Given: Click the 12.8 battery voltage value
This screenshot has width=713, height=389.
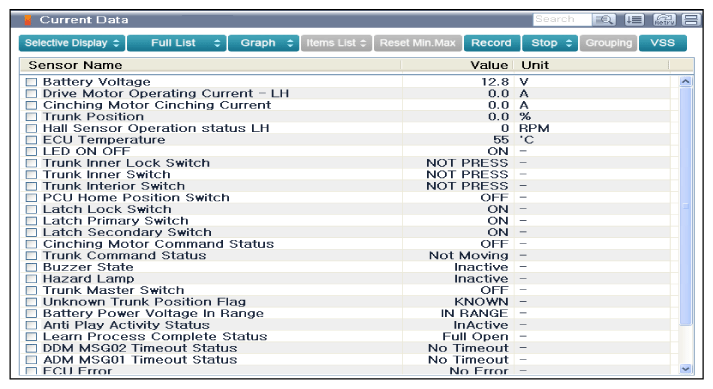Looking at the screenshot, I should (495, 82).
